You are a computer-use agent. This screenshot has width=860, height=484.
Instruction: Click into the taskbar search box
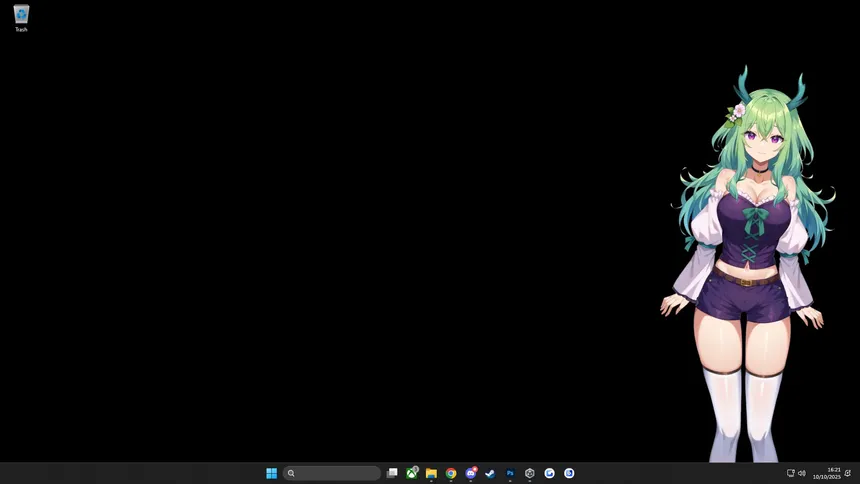point(332,473)
